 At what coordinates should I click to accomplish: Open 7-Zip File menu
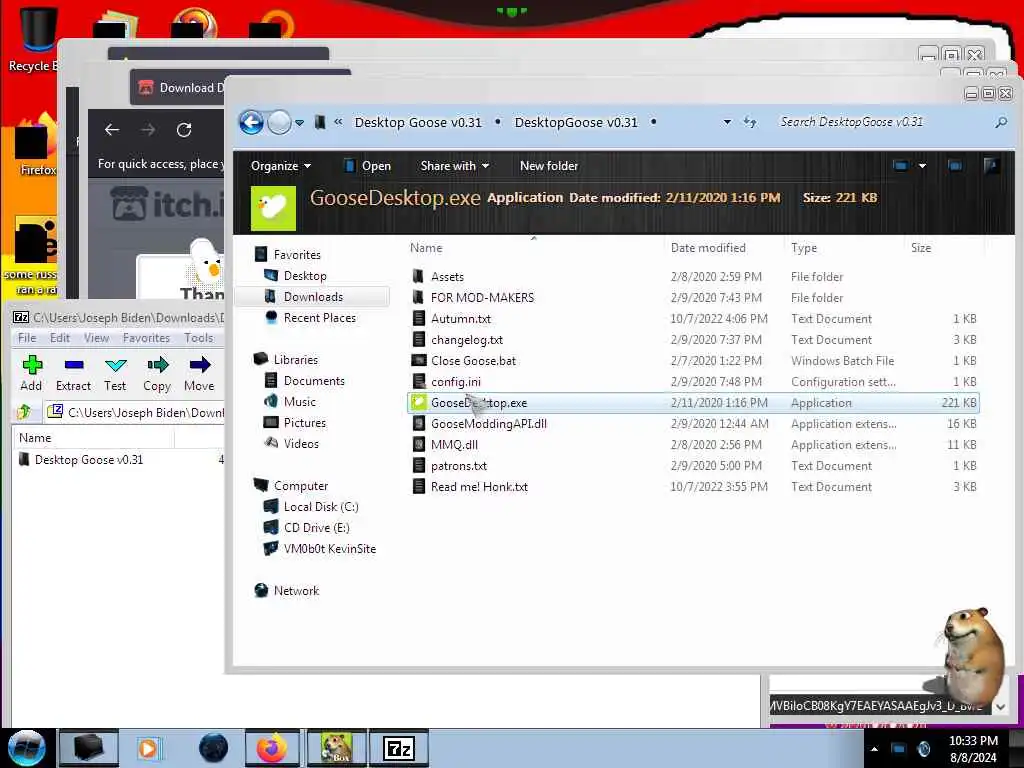coord(27,338)
